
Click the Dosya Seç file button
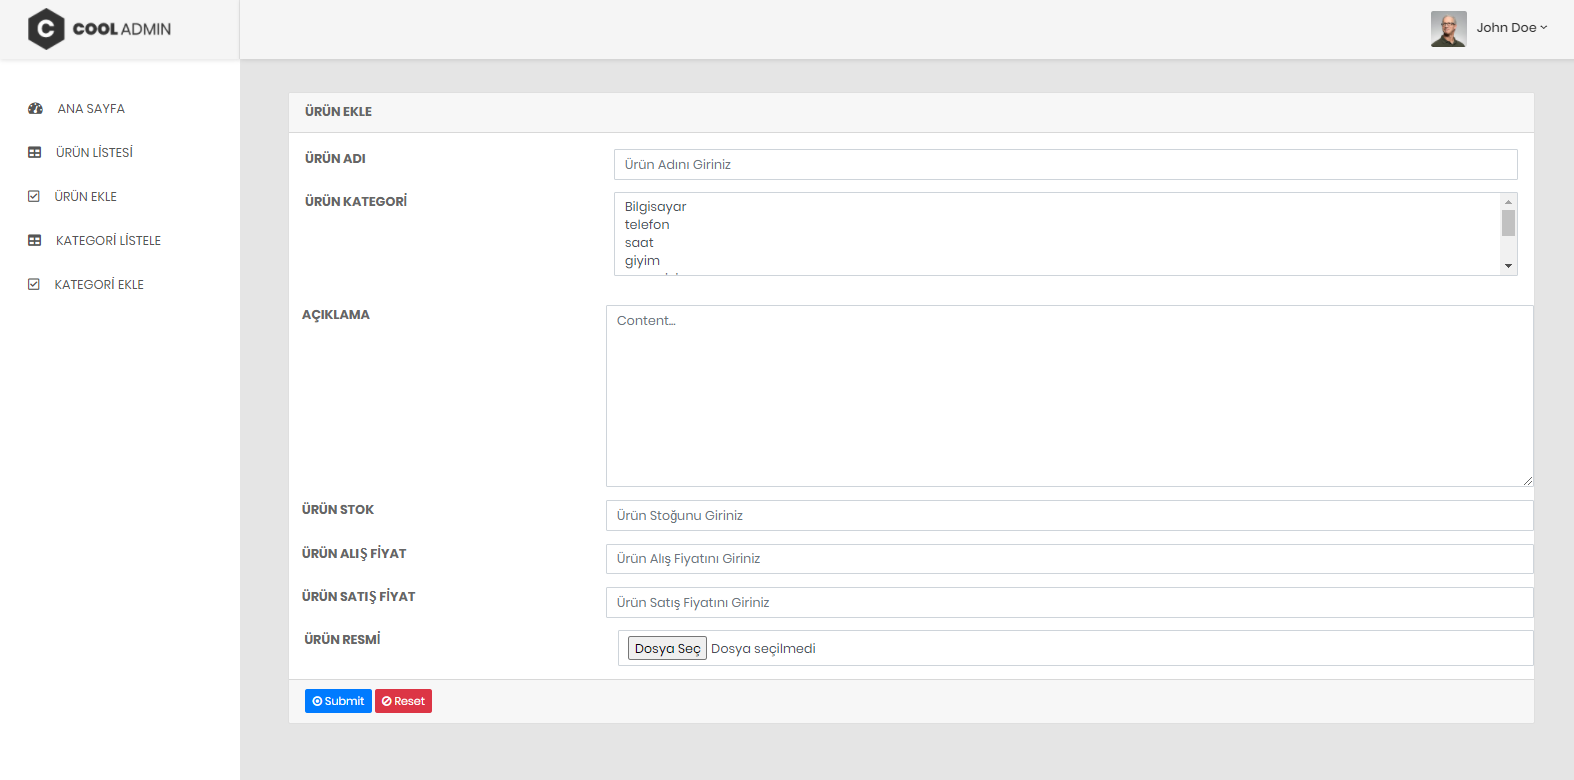(x=667, y=648)
